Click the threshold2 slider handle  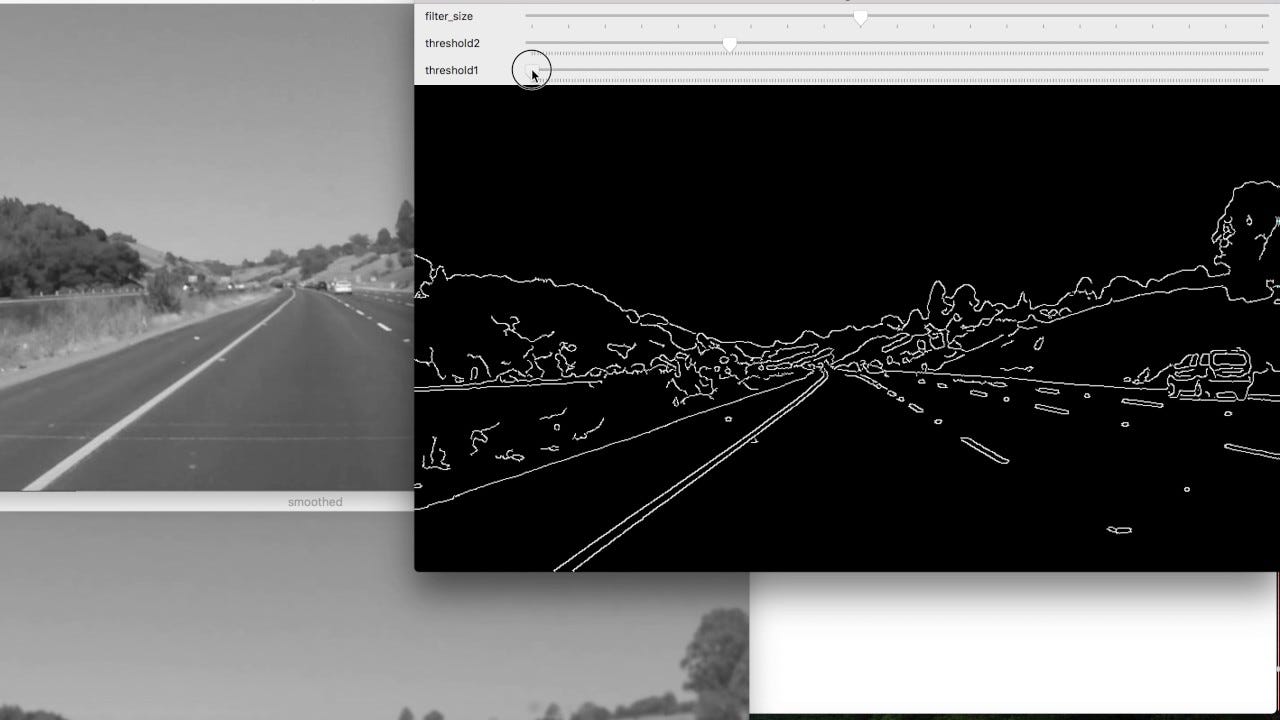click(x=729, y=45)
